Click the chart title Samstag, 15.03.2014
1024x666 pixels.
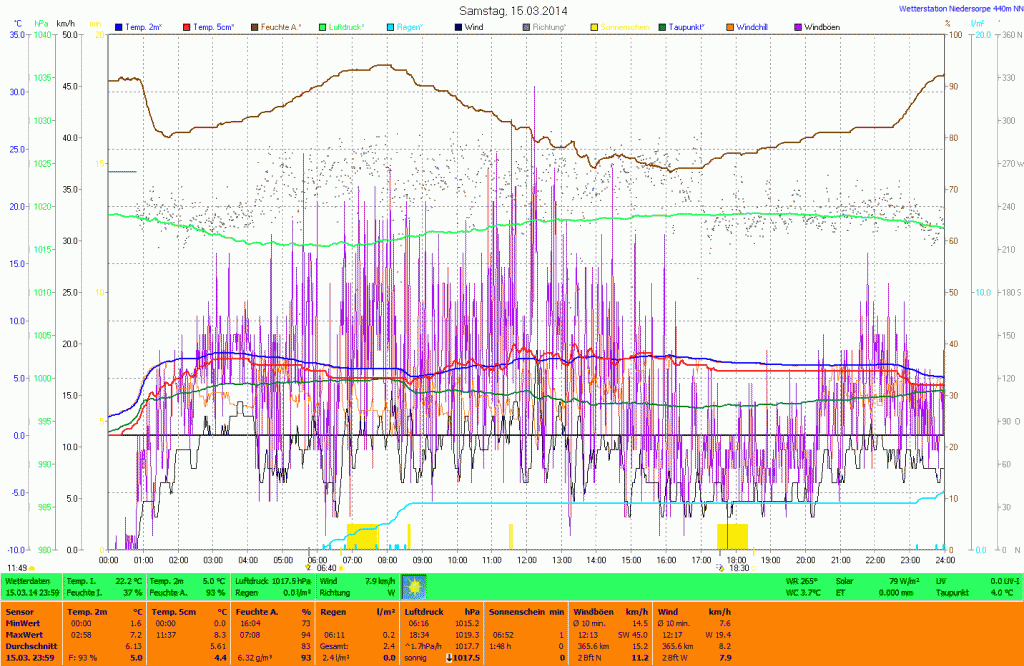pyautogui.click(x=511, y=9)
